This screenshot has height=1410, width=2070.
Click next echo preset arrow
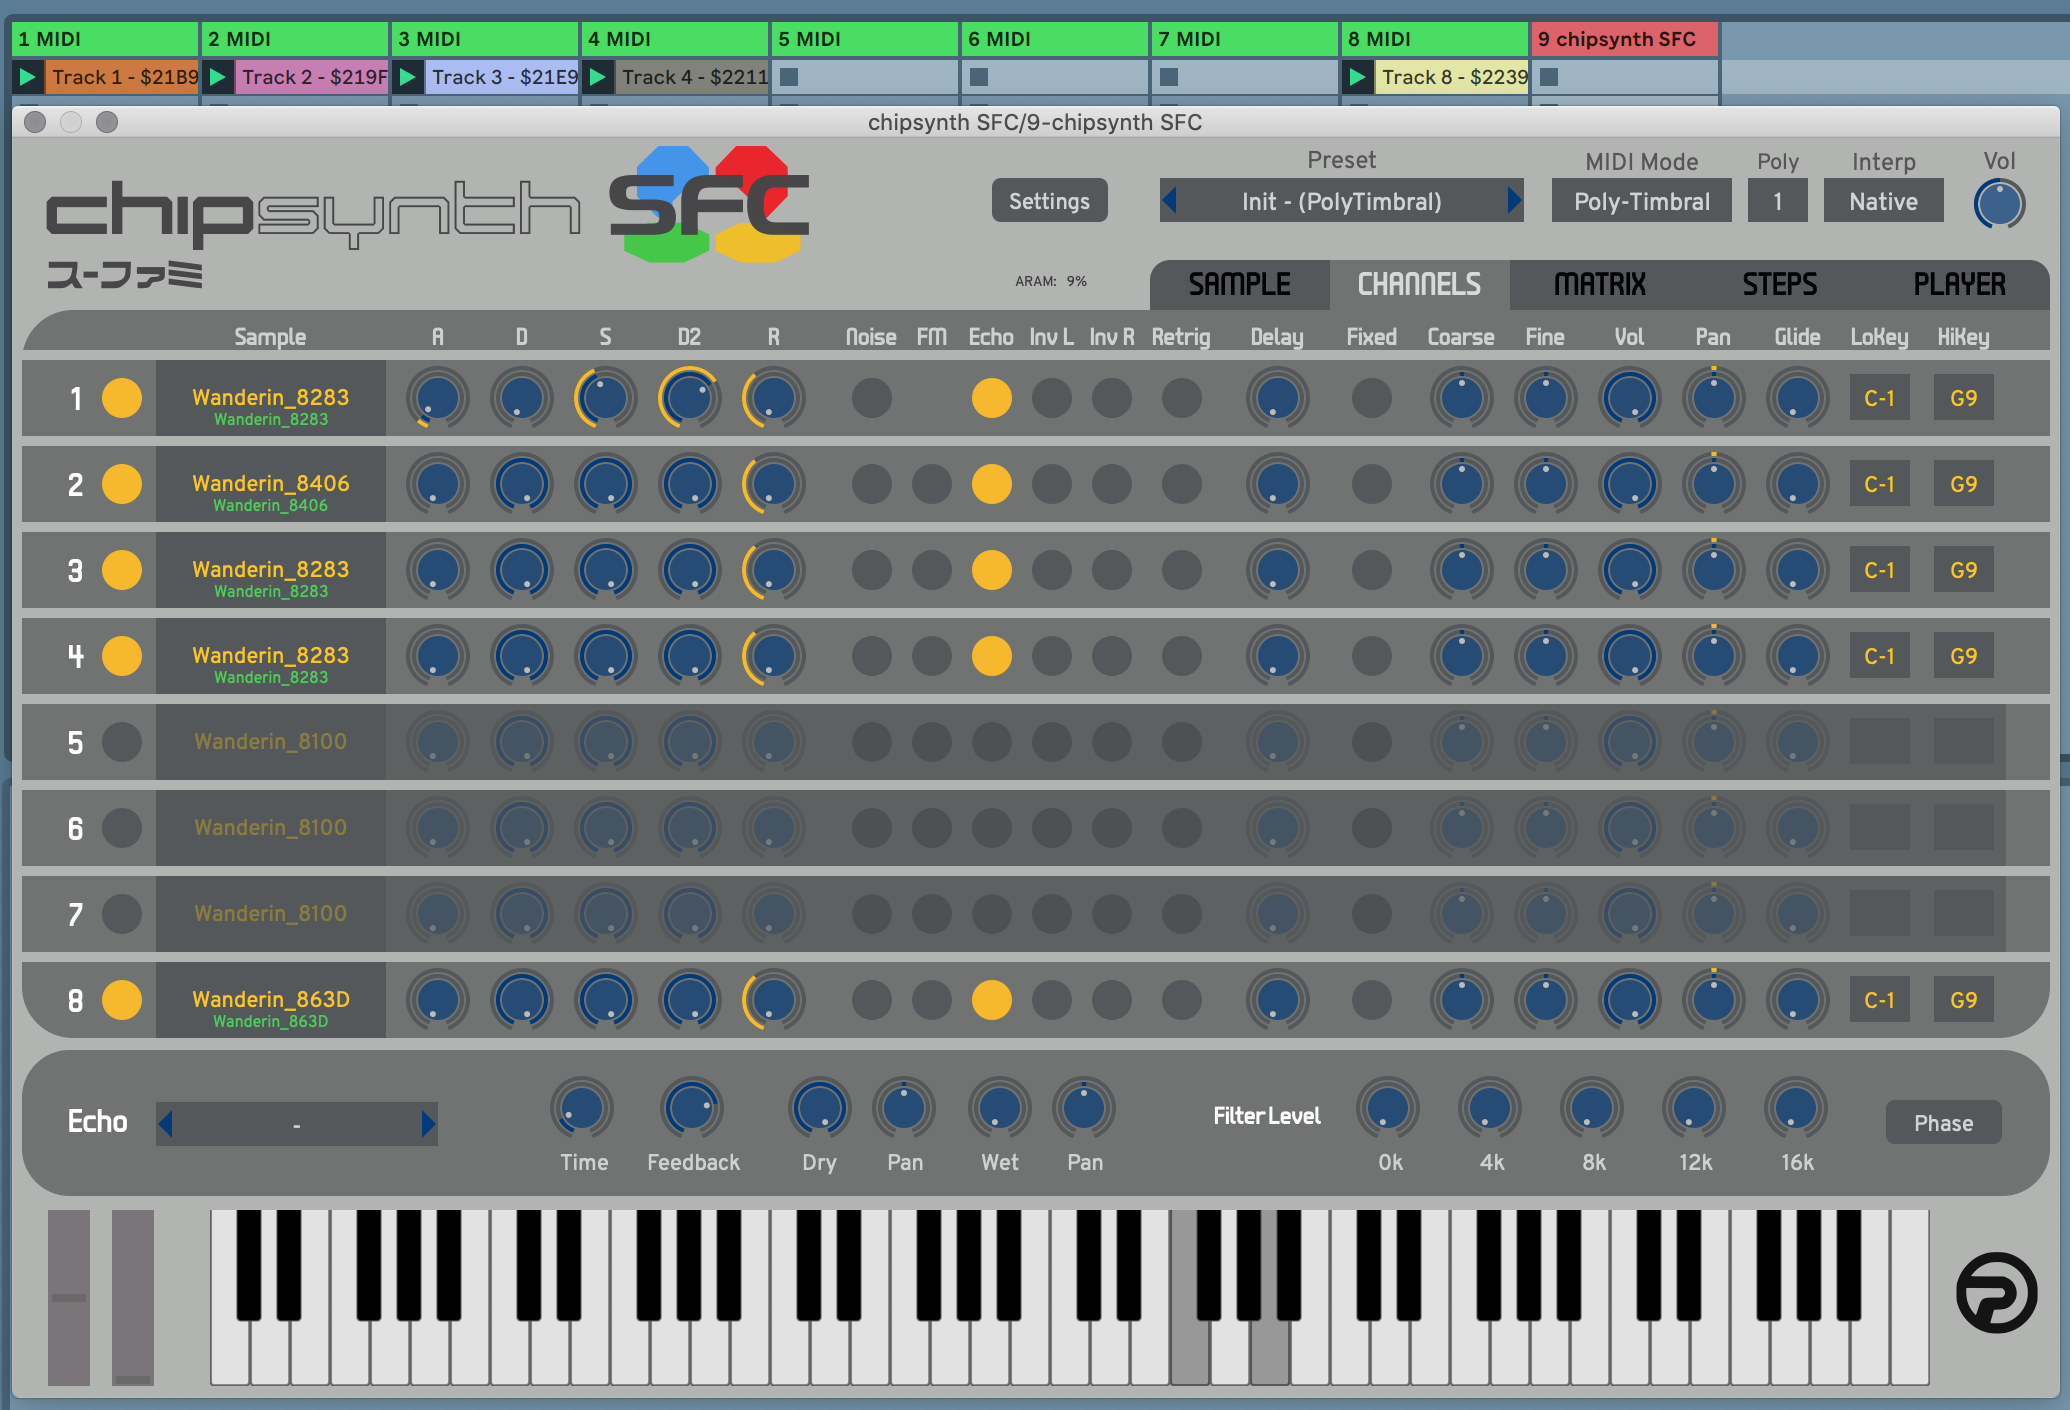(x=428, y=1124)
